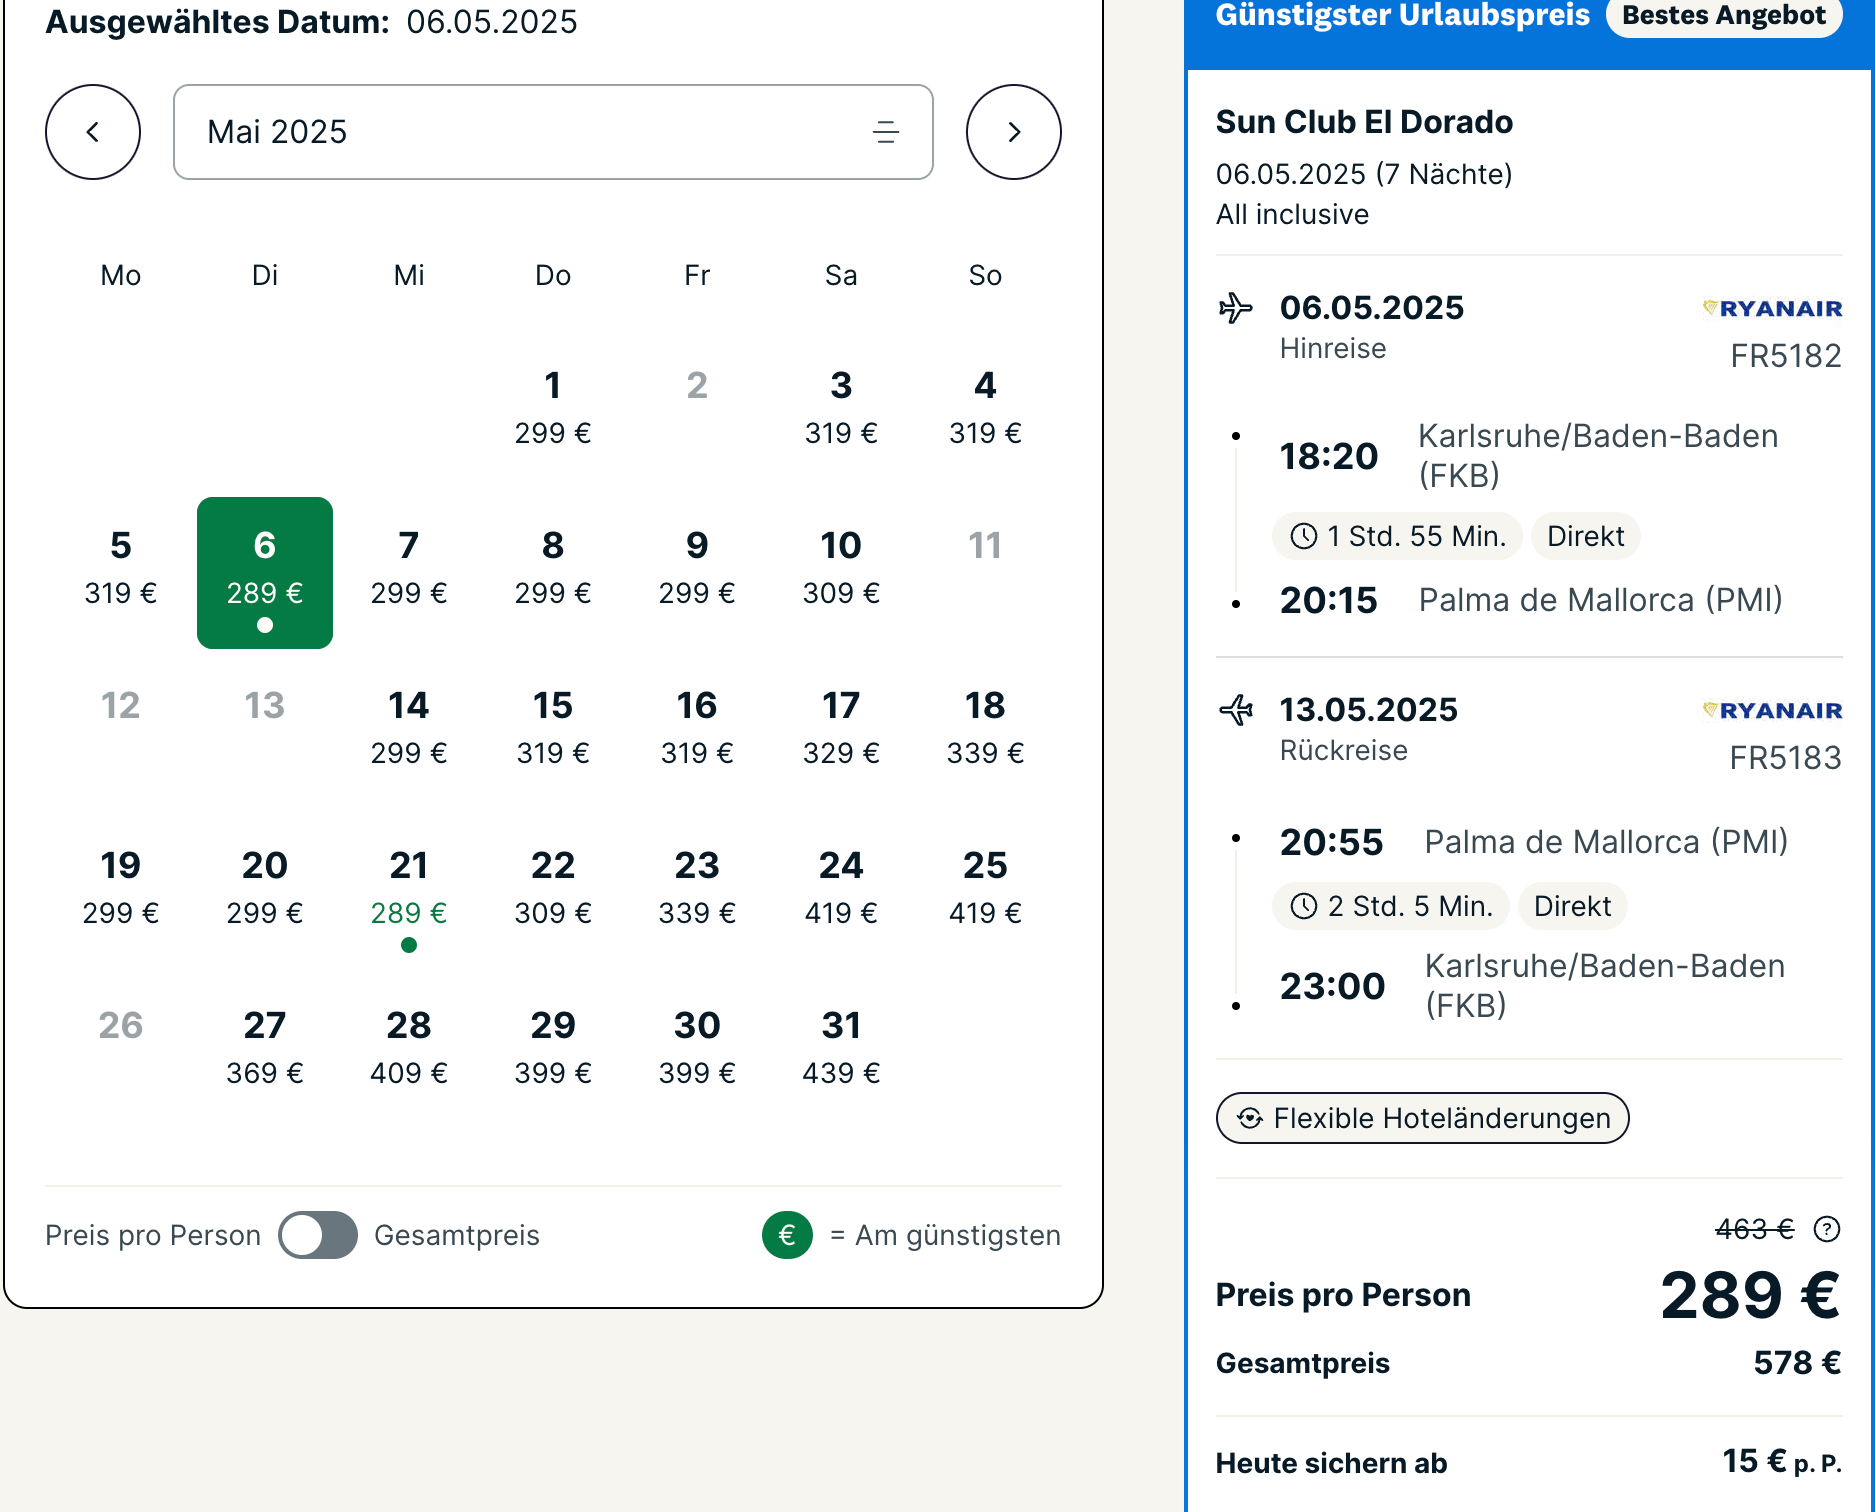Click the green euro Am günstigsten legend icon
The height and width of the screenshot is (1512, 1876).
[787, 1235]
